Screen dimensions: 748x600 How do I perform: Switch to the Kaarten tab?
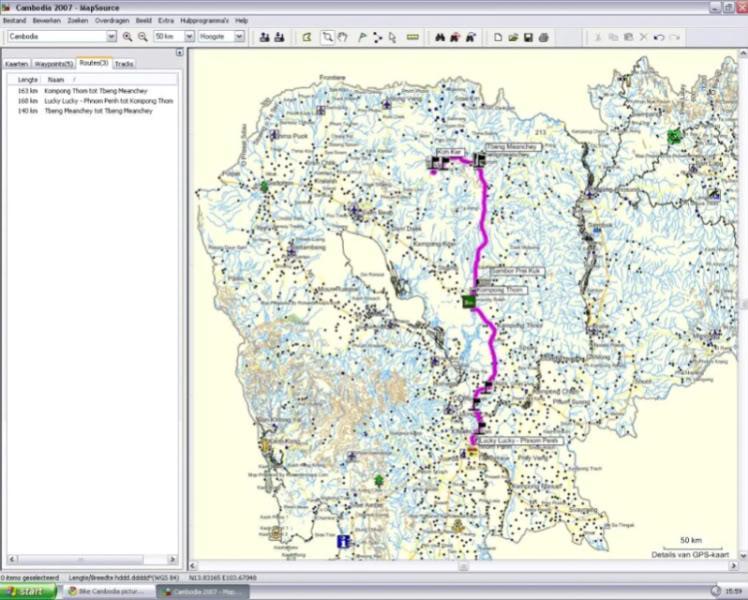coord(17,64)
